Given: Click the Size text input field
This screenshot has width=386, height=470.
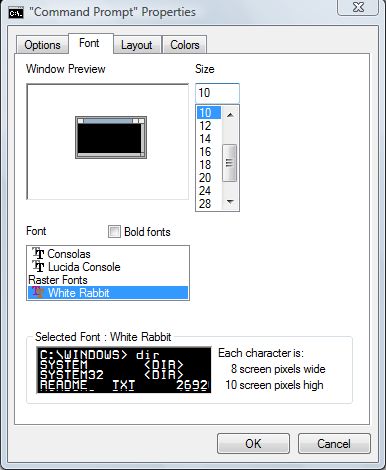Looking at the screenshot, I should point(217,93).
